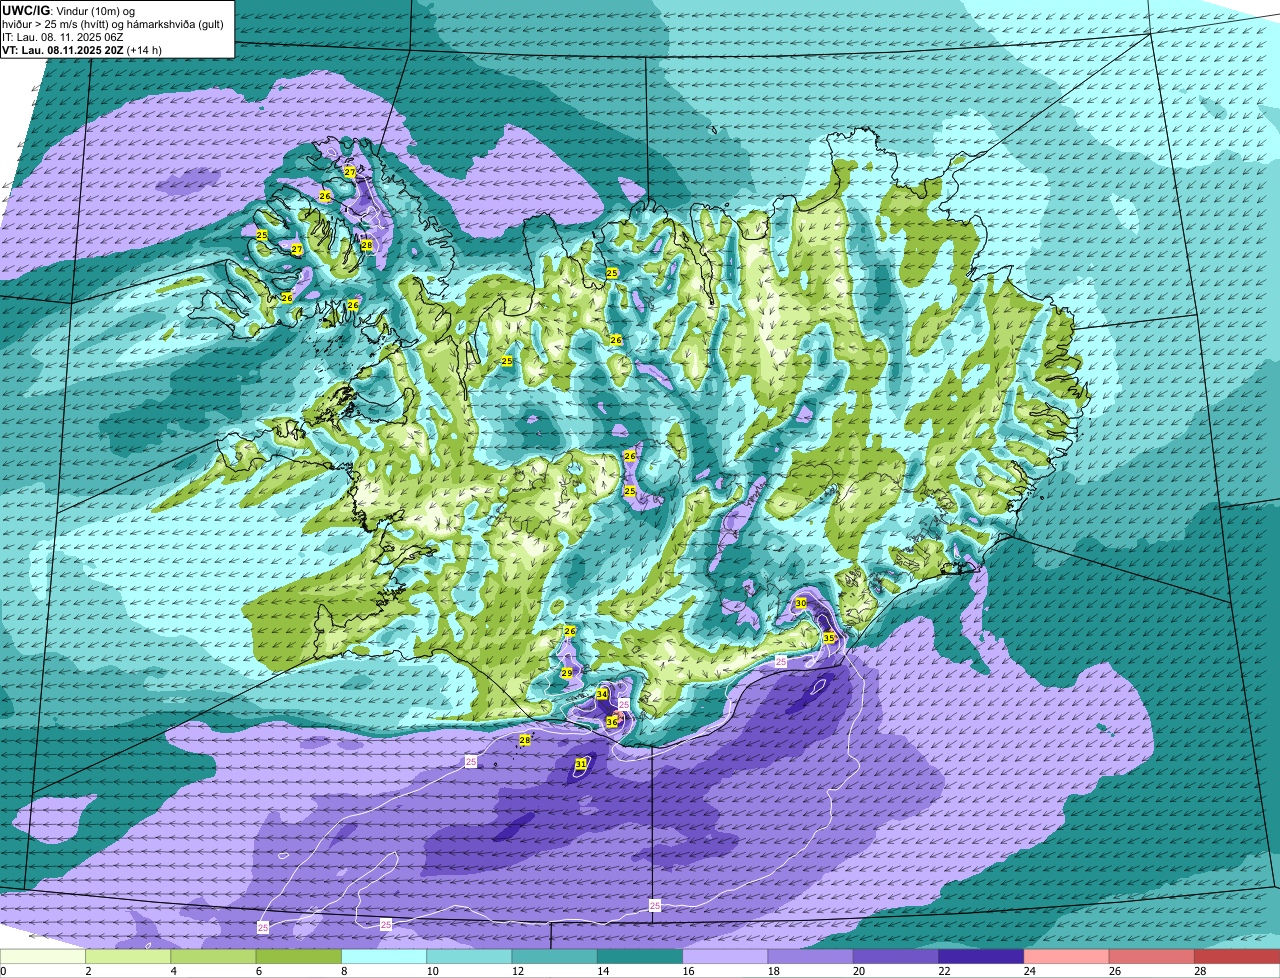Click the valid time 'VT: Lau. 08.11.2025 20Z (+14 h)'

click(x=82, y=50)
